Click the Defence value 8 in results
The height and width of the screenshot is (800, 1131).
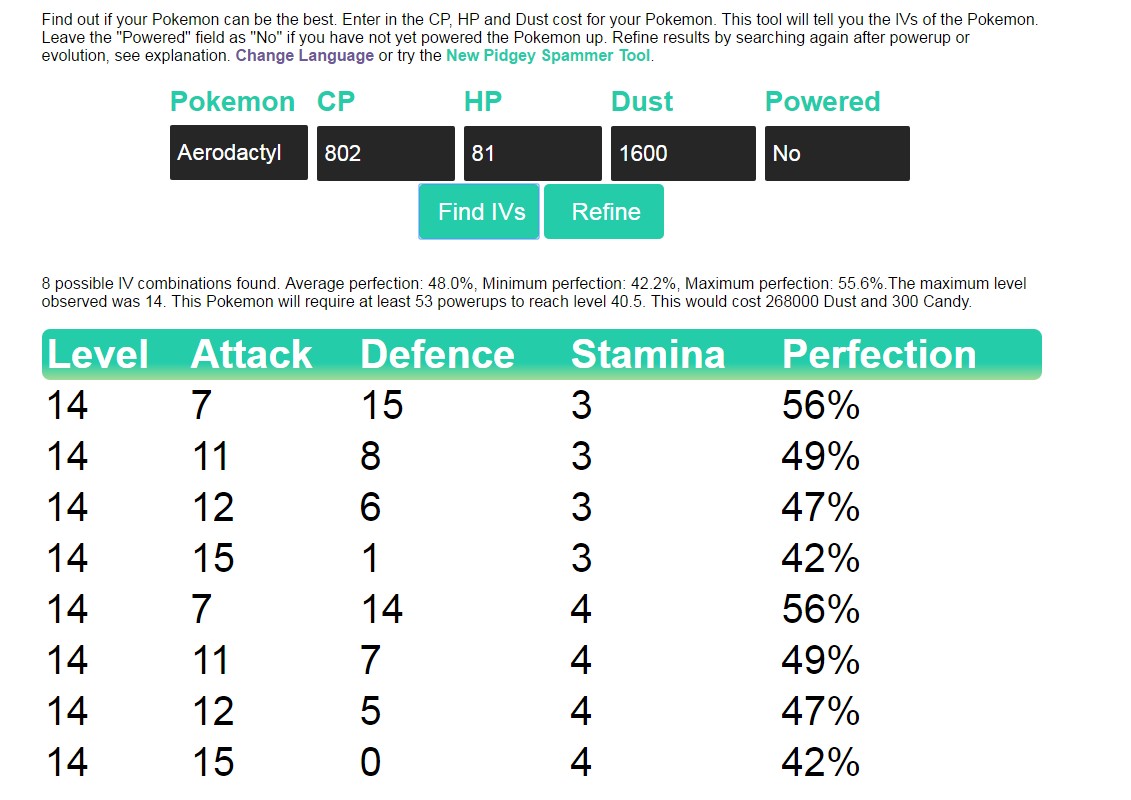pyautogui.click(x=370, y=457)
